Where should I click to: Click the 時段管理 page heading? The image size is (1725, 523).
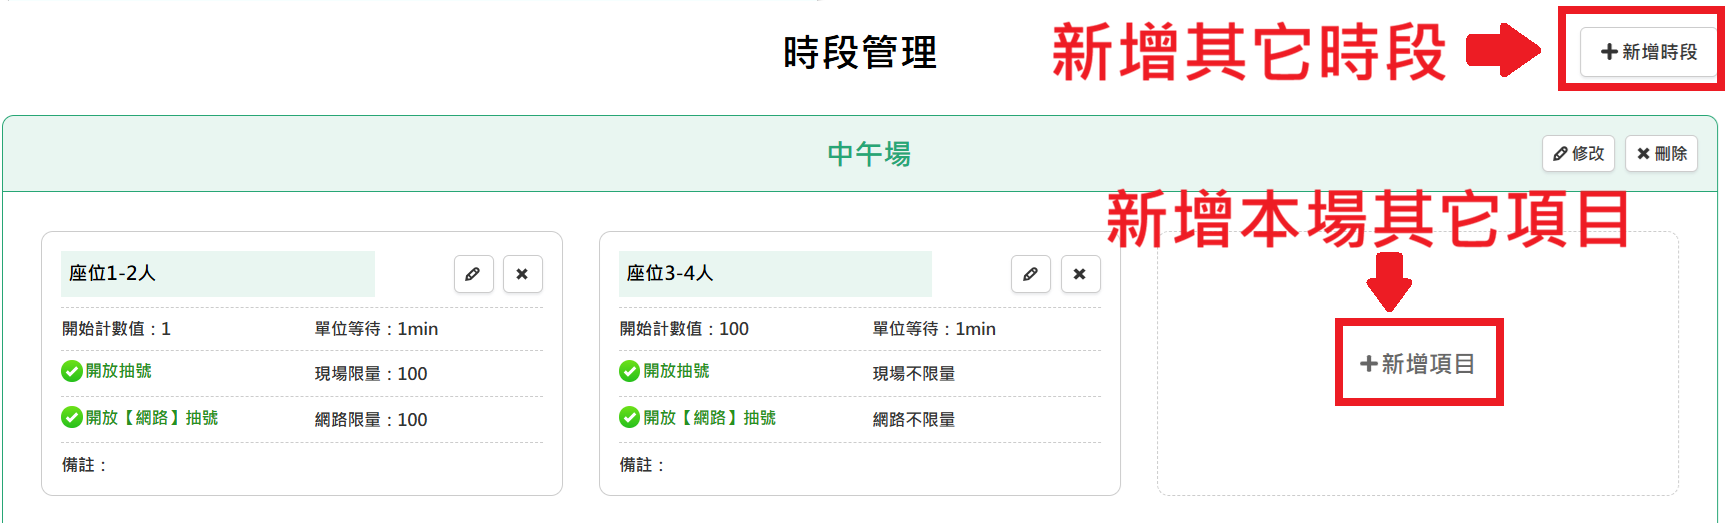coord(860,53)
